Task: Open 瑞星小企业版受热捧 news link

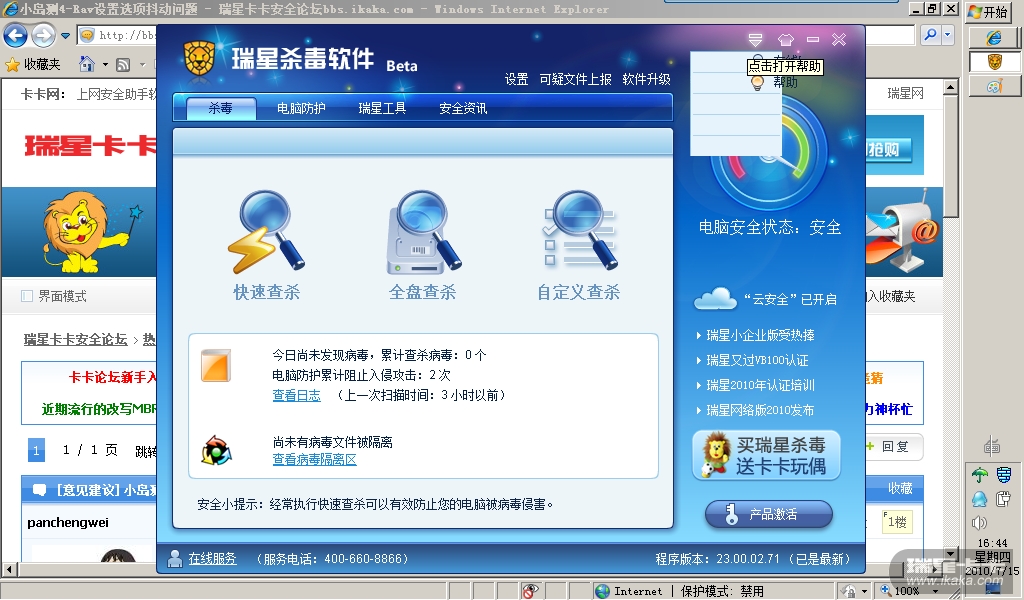Action: 760,335
